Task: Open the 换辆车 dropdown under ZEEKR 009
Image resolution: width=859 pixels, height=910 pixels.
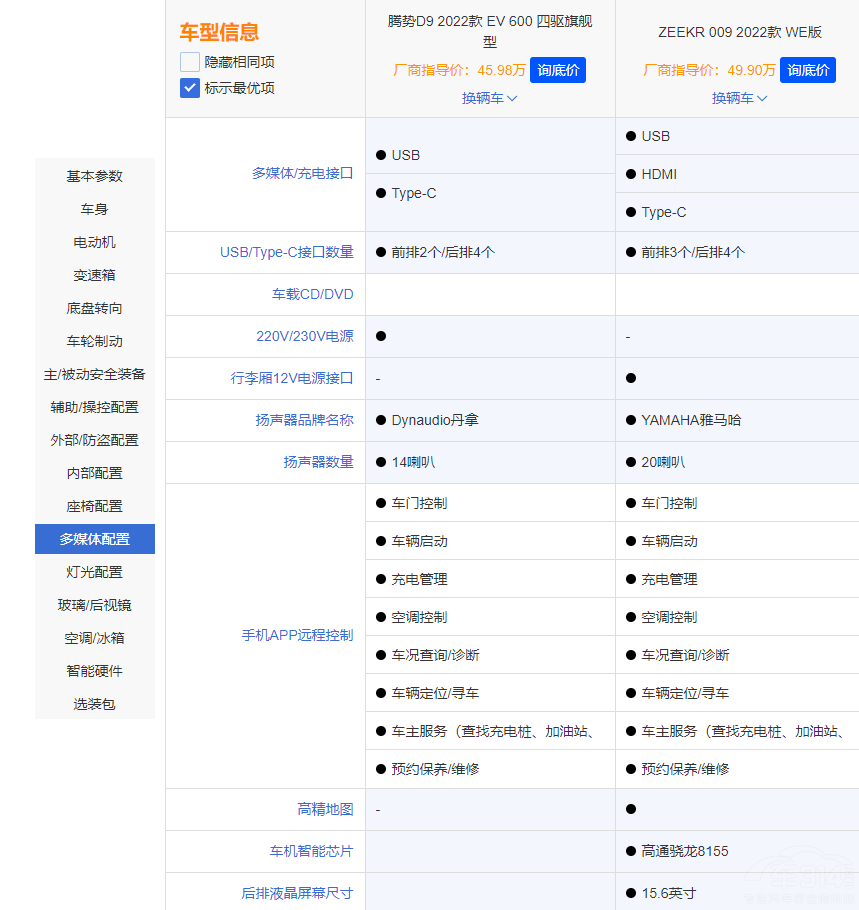Action: coord(739,99)
